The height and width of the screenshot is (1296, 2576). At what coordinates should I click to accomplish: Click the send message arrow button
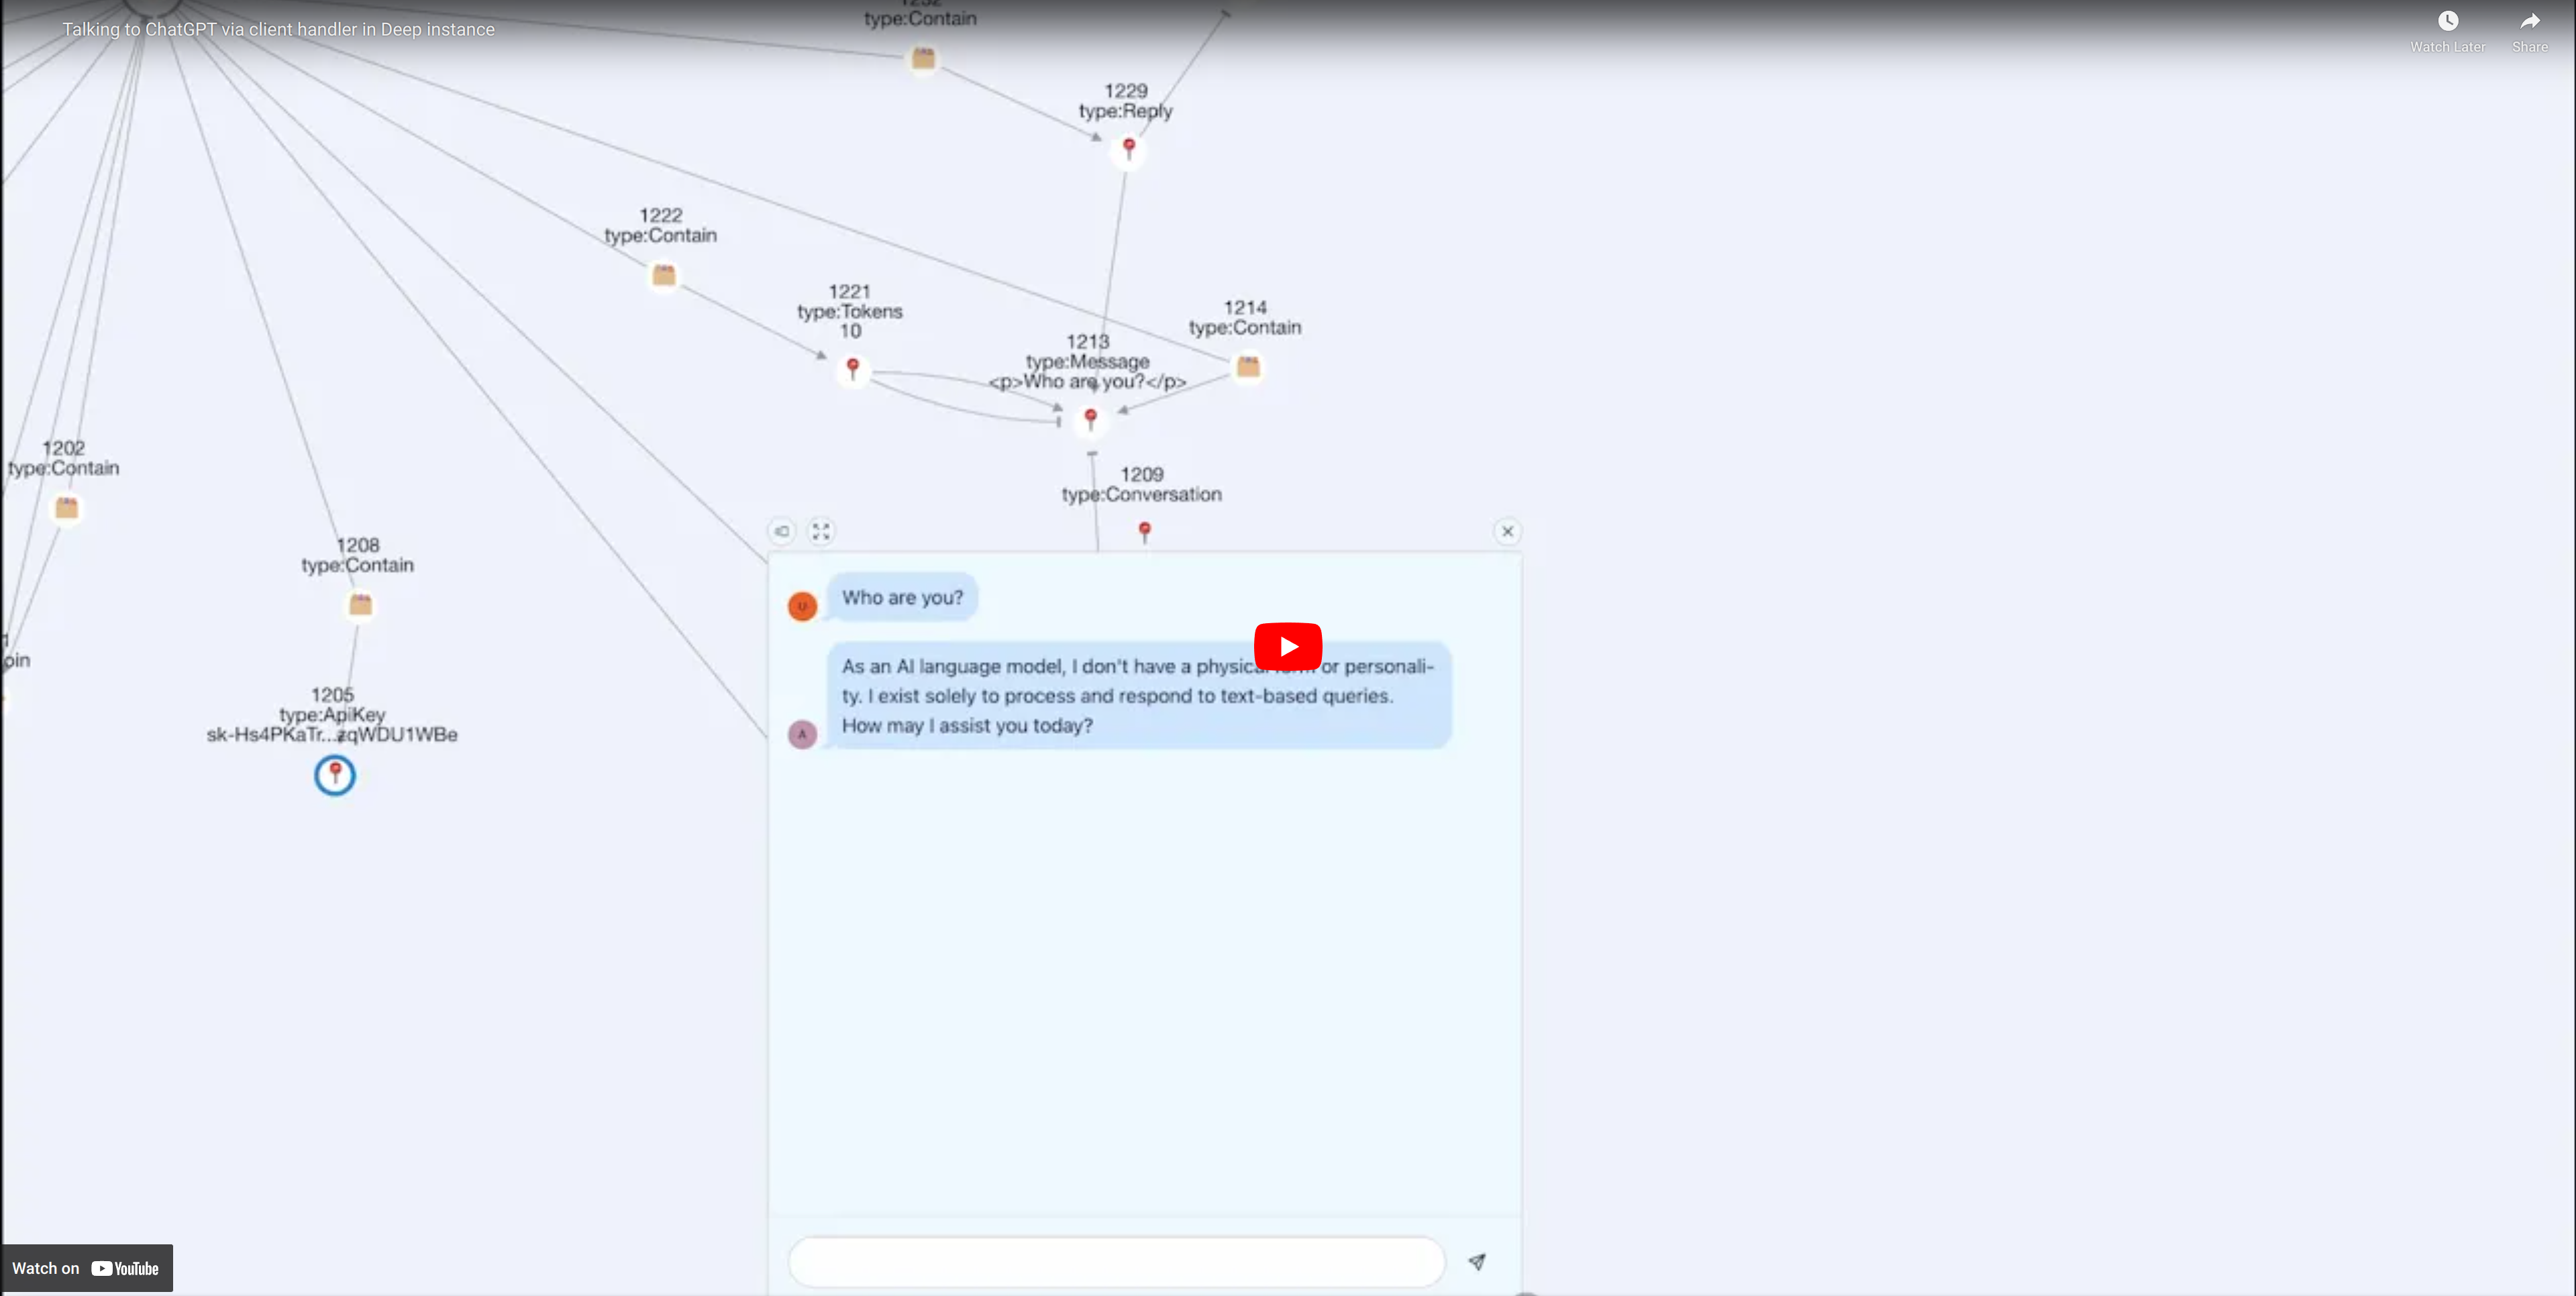pos(1476,1261)
